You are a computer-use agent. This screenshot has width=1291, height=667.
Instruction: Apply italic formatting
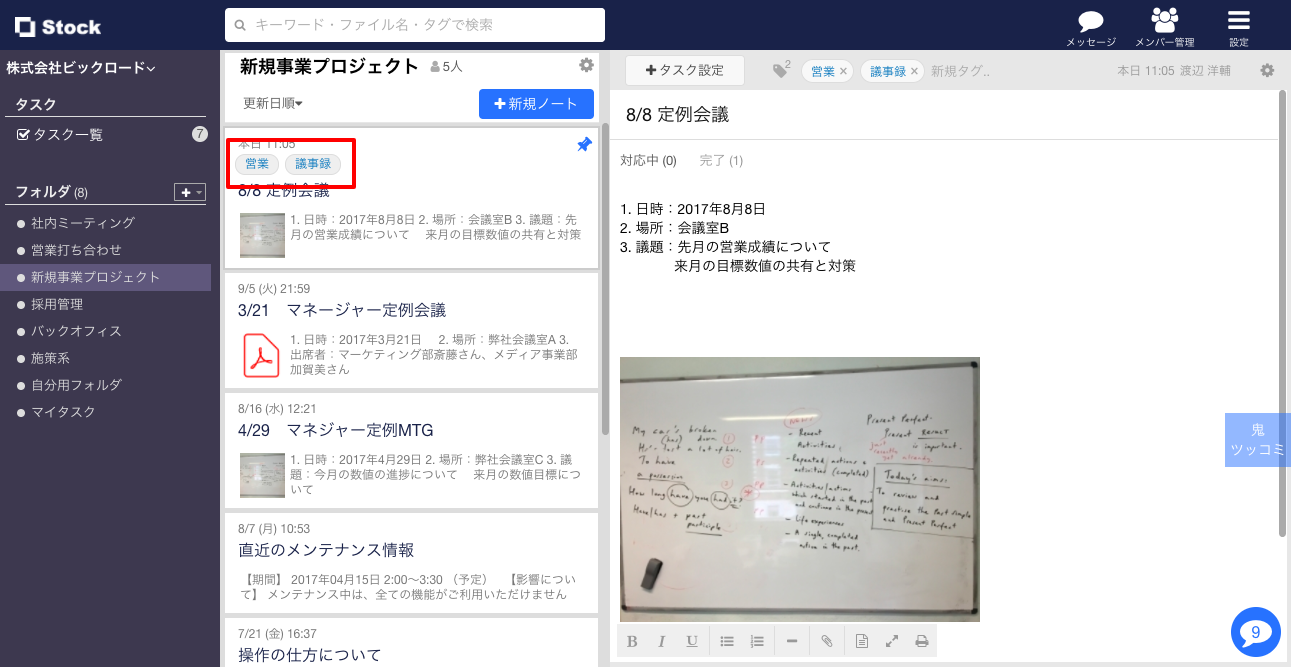[x=662, y=640]
